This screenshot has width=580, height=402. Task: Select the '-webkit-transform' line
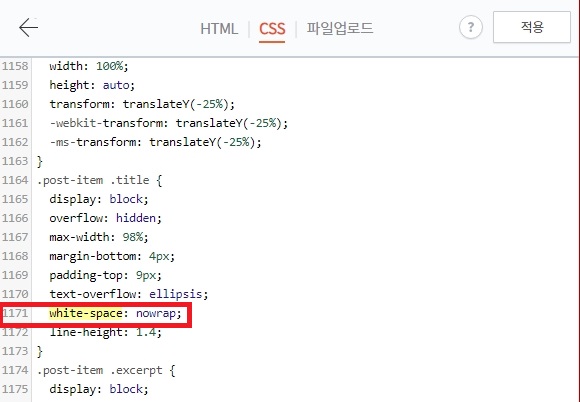[x=168, y=123]
